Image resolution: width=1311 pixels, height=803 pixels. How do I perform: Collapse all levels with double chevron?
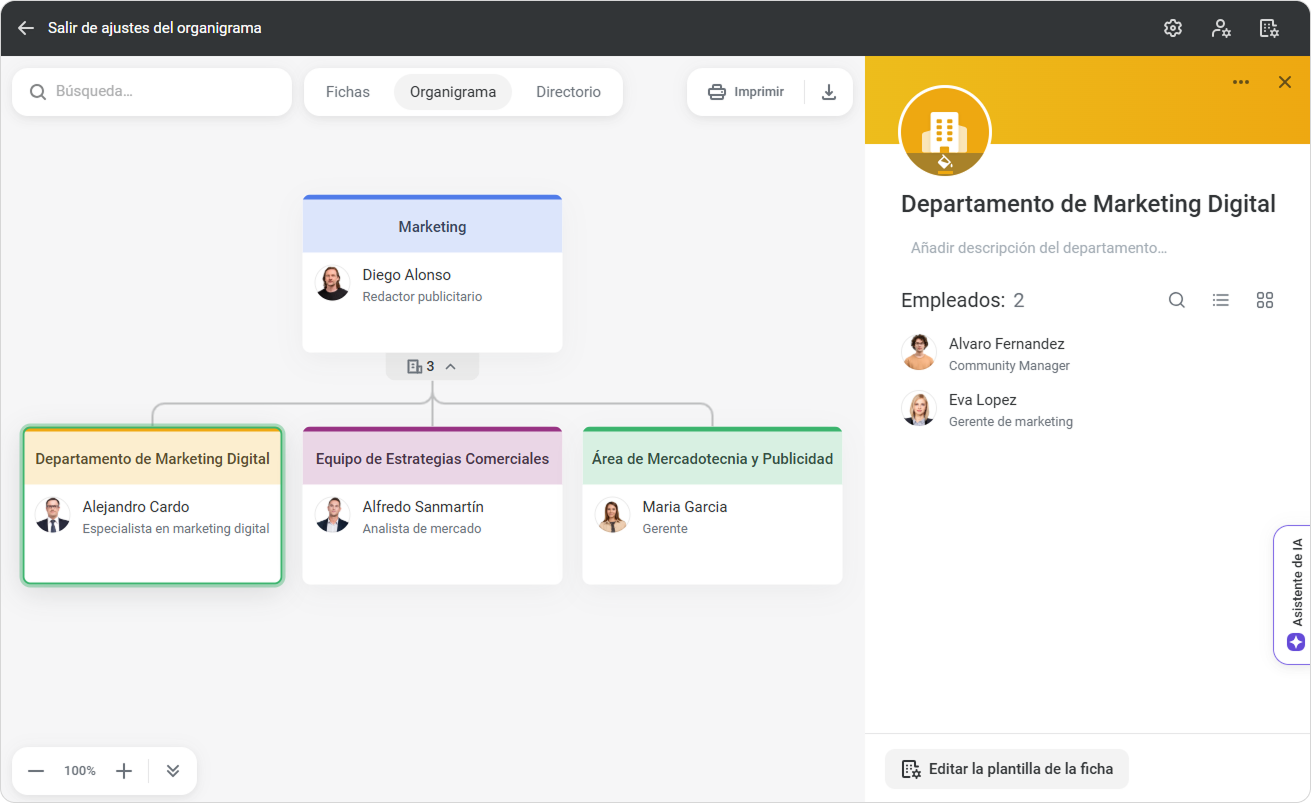coord(173,771)
